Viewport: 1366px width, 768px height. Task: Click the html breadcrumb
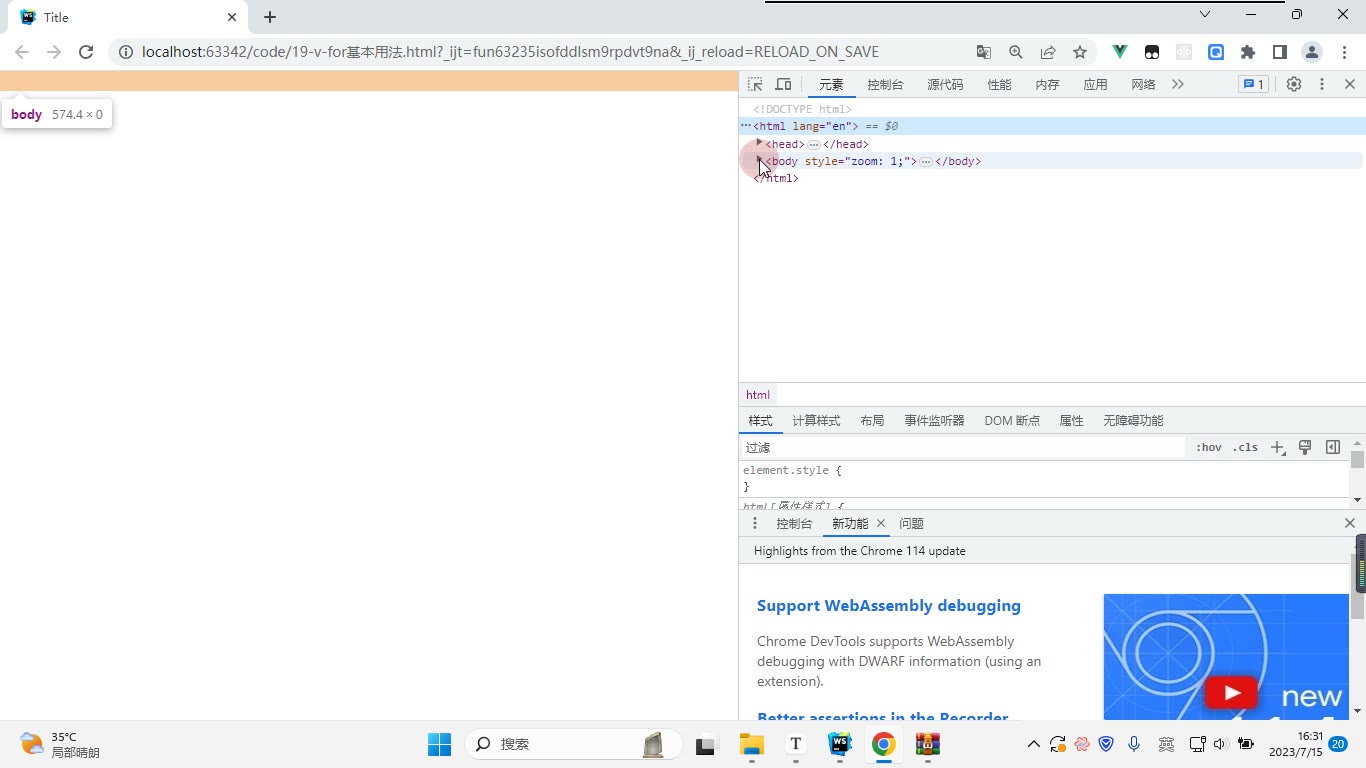pos(758,395)
